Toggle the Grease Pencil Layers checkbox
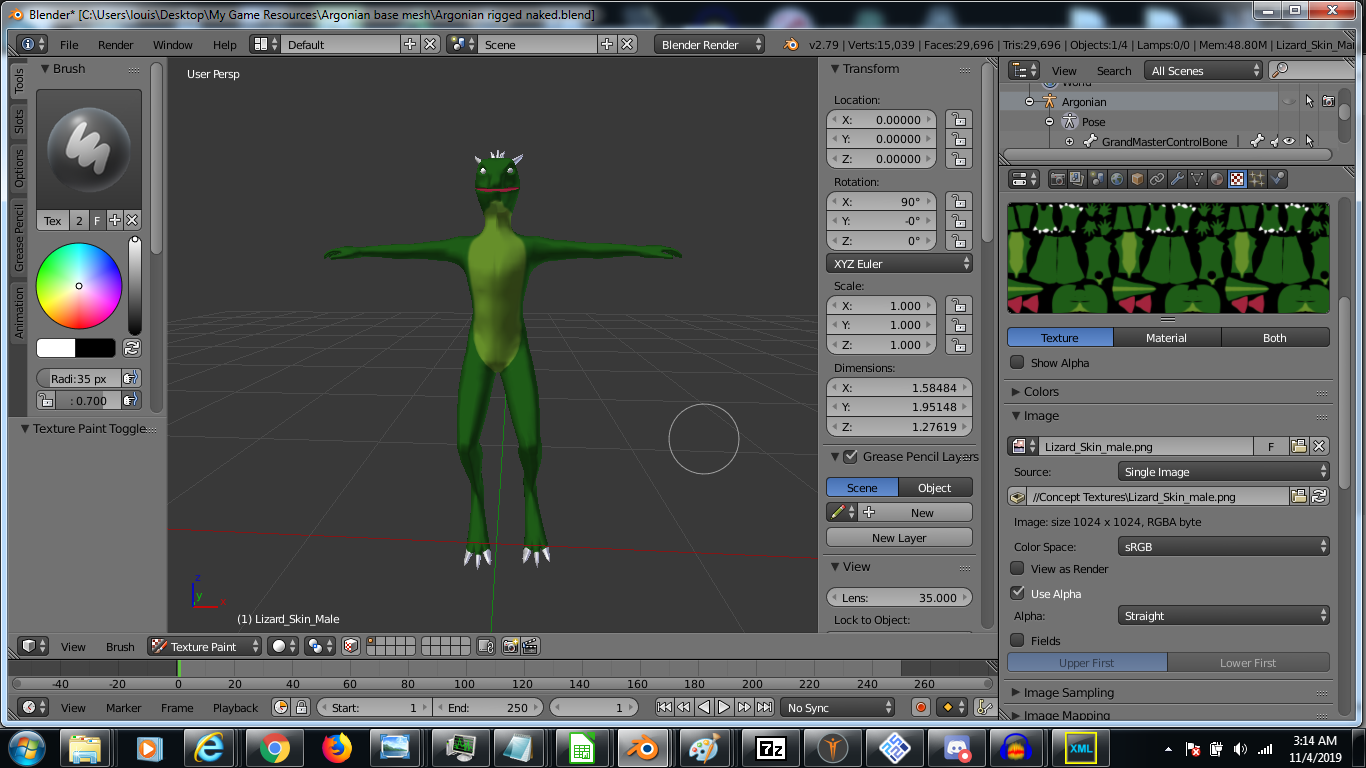This screenshot has width=1366, height=768. [x=850, y=456]
